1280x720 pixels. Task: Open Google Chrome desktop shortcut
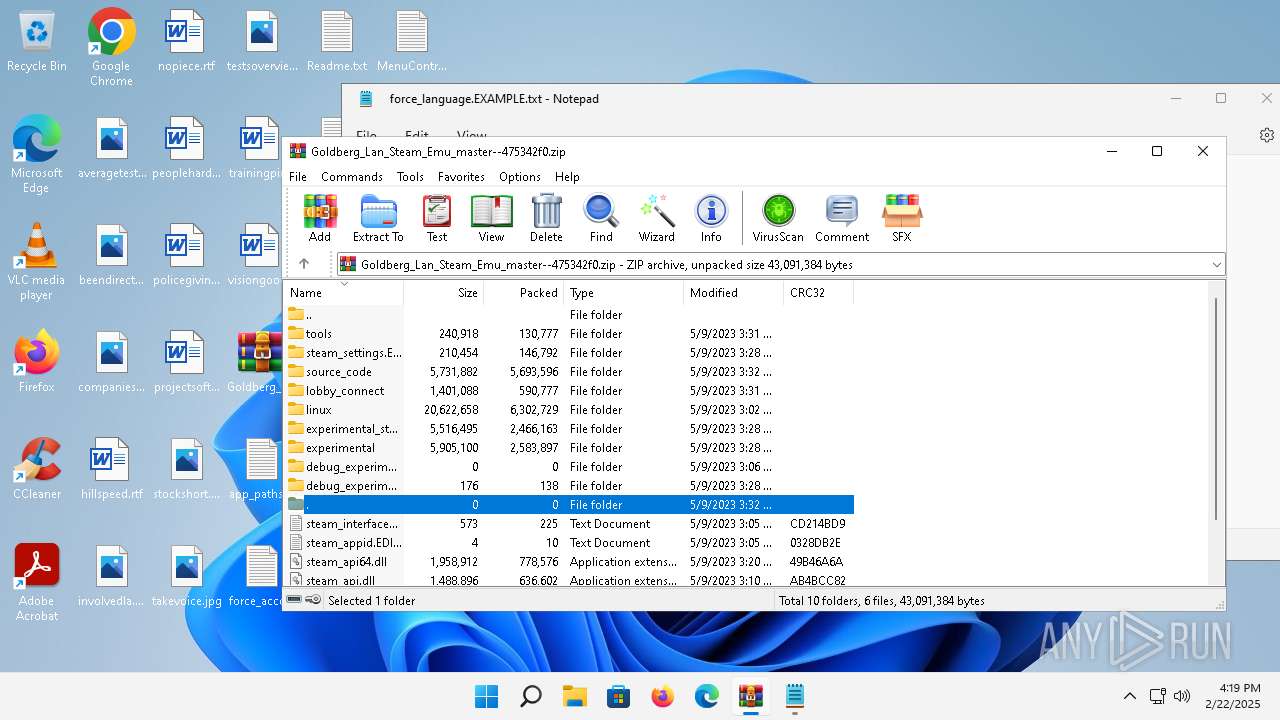(x=111, y=47)
